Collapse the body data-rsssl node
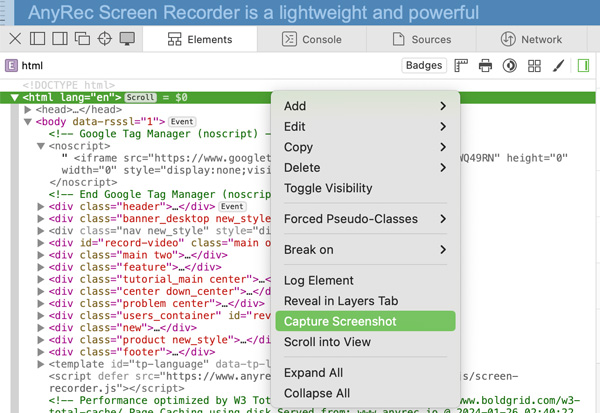Screen dimensions: 600x413 pyautogui.click(x=28, y=122)
